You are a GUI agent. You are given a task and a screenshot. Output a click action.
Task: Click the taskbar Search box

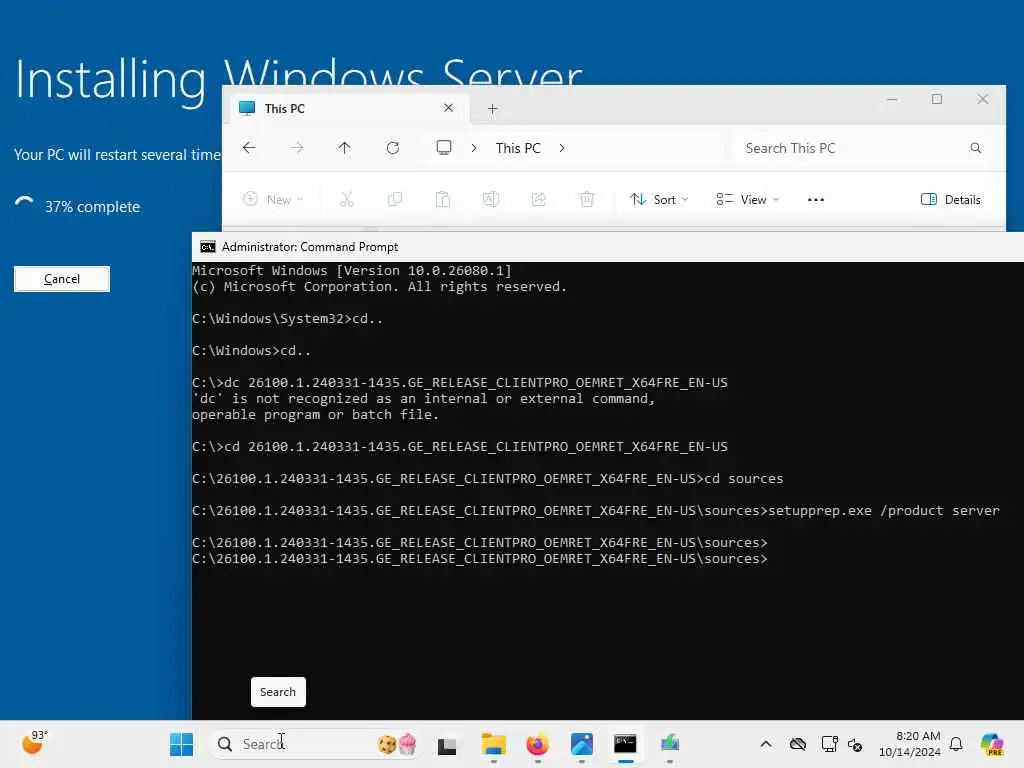(315, 744)
